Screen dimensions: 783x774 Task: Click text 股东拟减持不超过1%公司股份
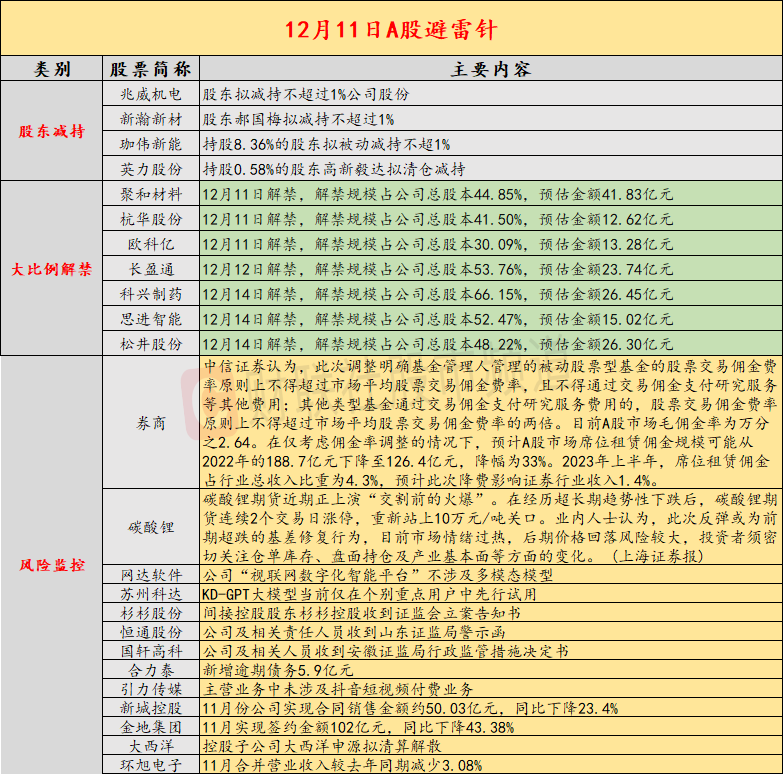coord(306,94)
